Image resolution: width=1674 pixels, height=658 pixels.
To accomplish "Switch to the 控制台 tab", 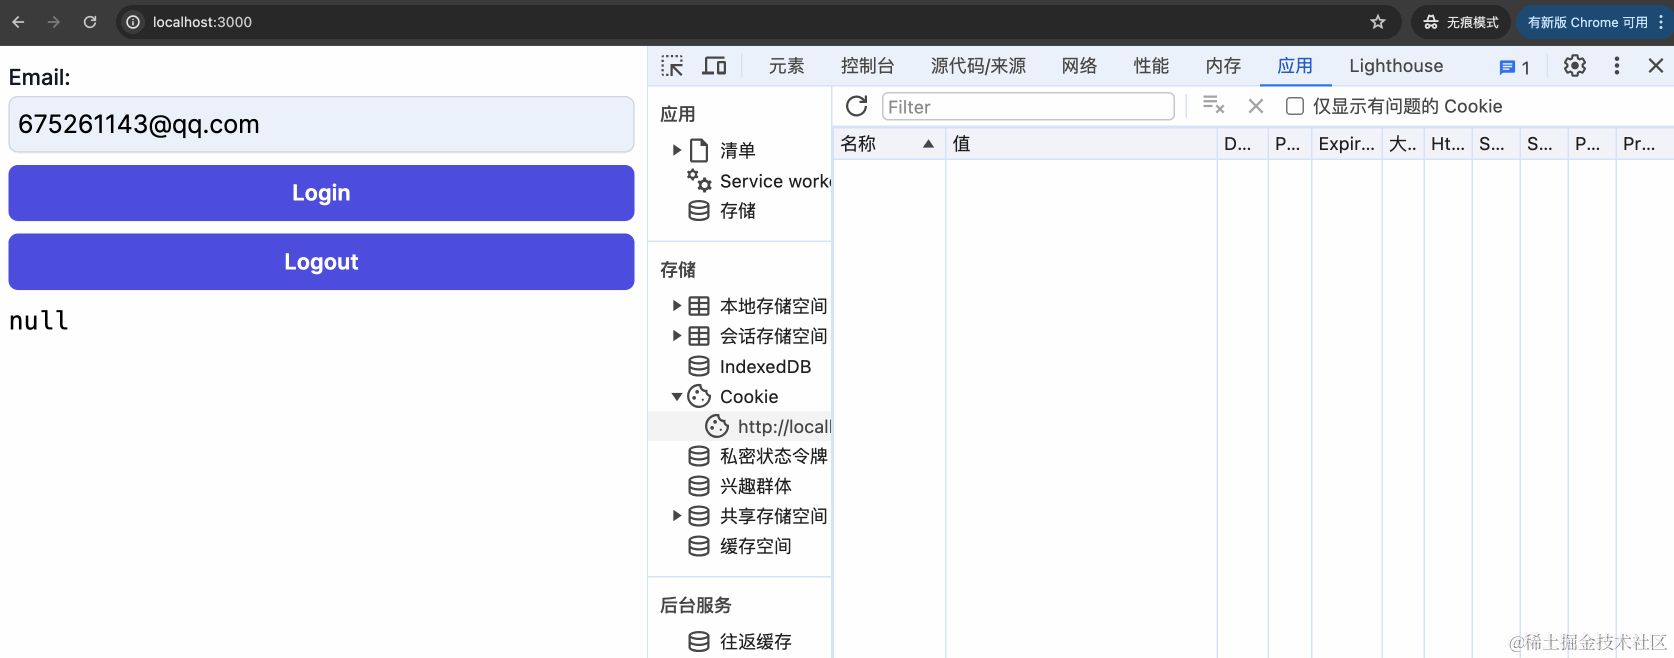I will [x=867, y=66].
